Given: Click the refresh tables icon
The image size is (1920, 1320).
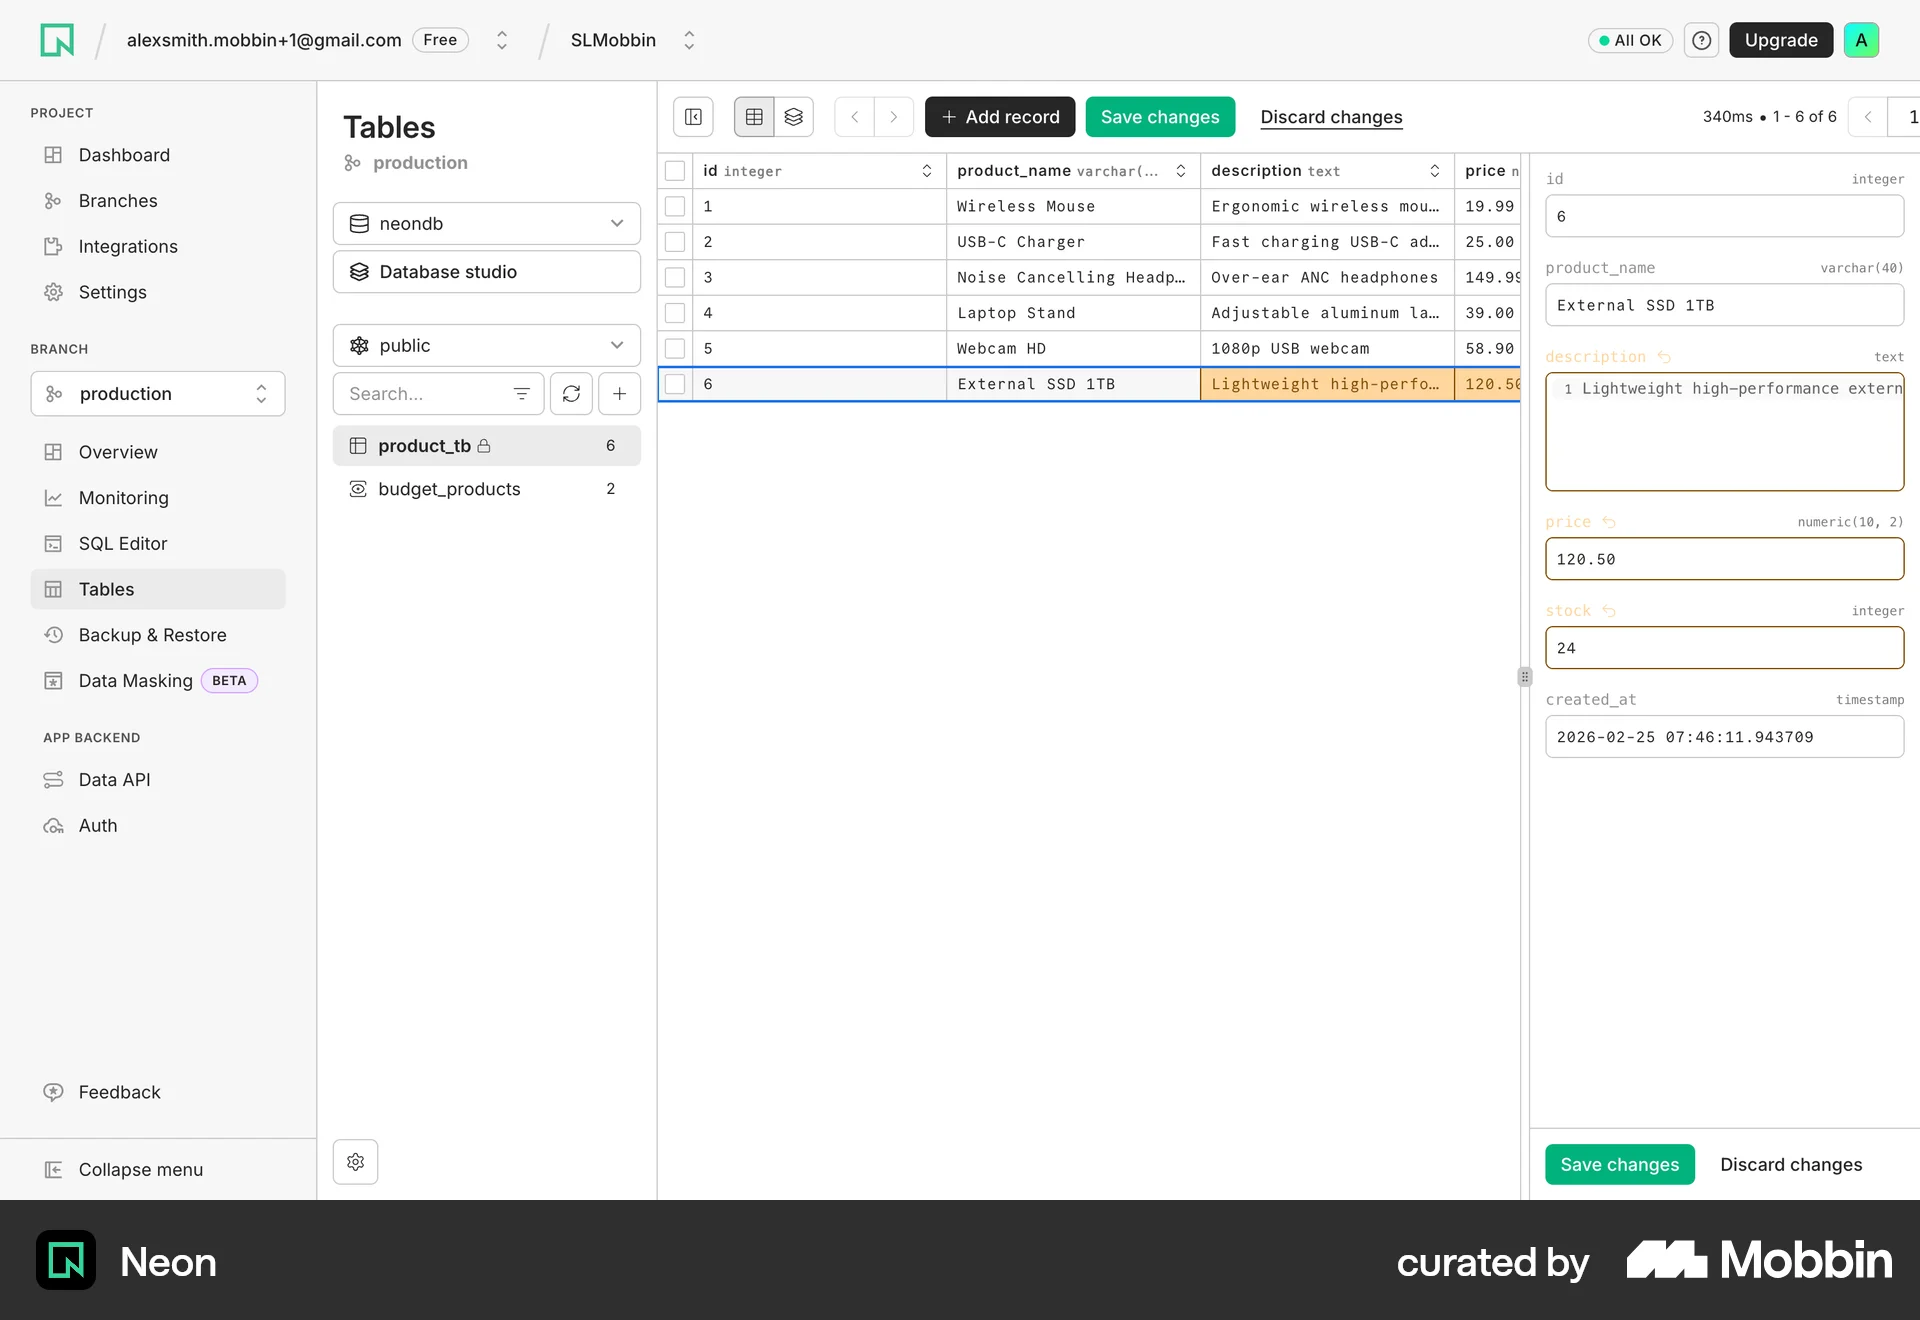Looking at the screenshot, I should (571, 394).
